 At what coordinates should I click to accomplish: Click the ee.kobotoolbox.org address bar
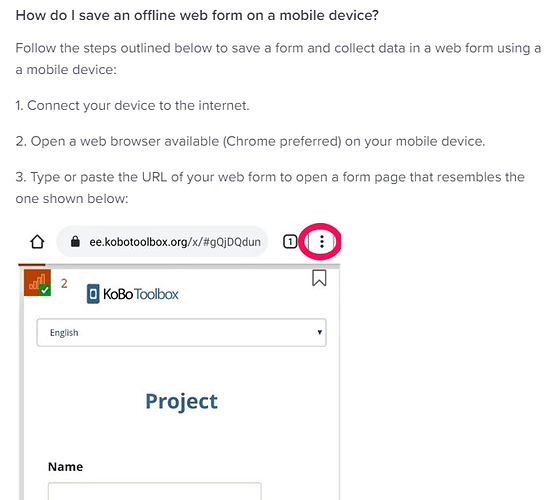pyautogui.click(x=162, y=242)
